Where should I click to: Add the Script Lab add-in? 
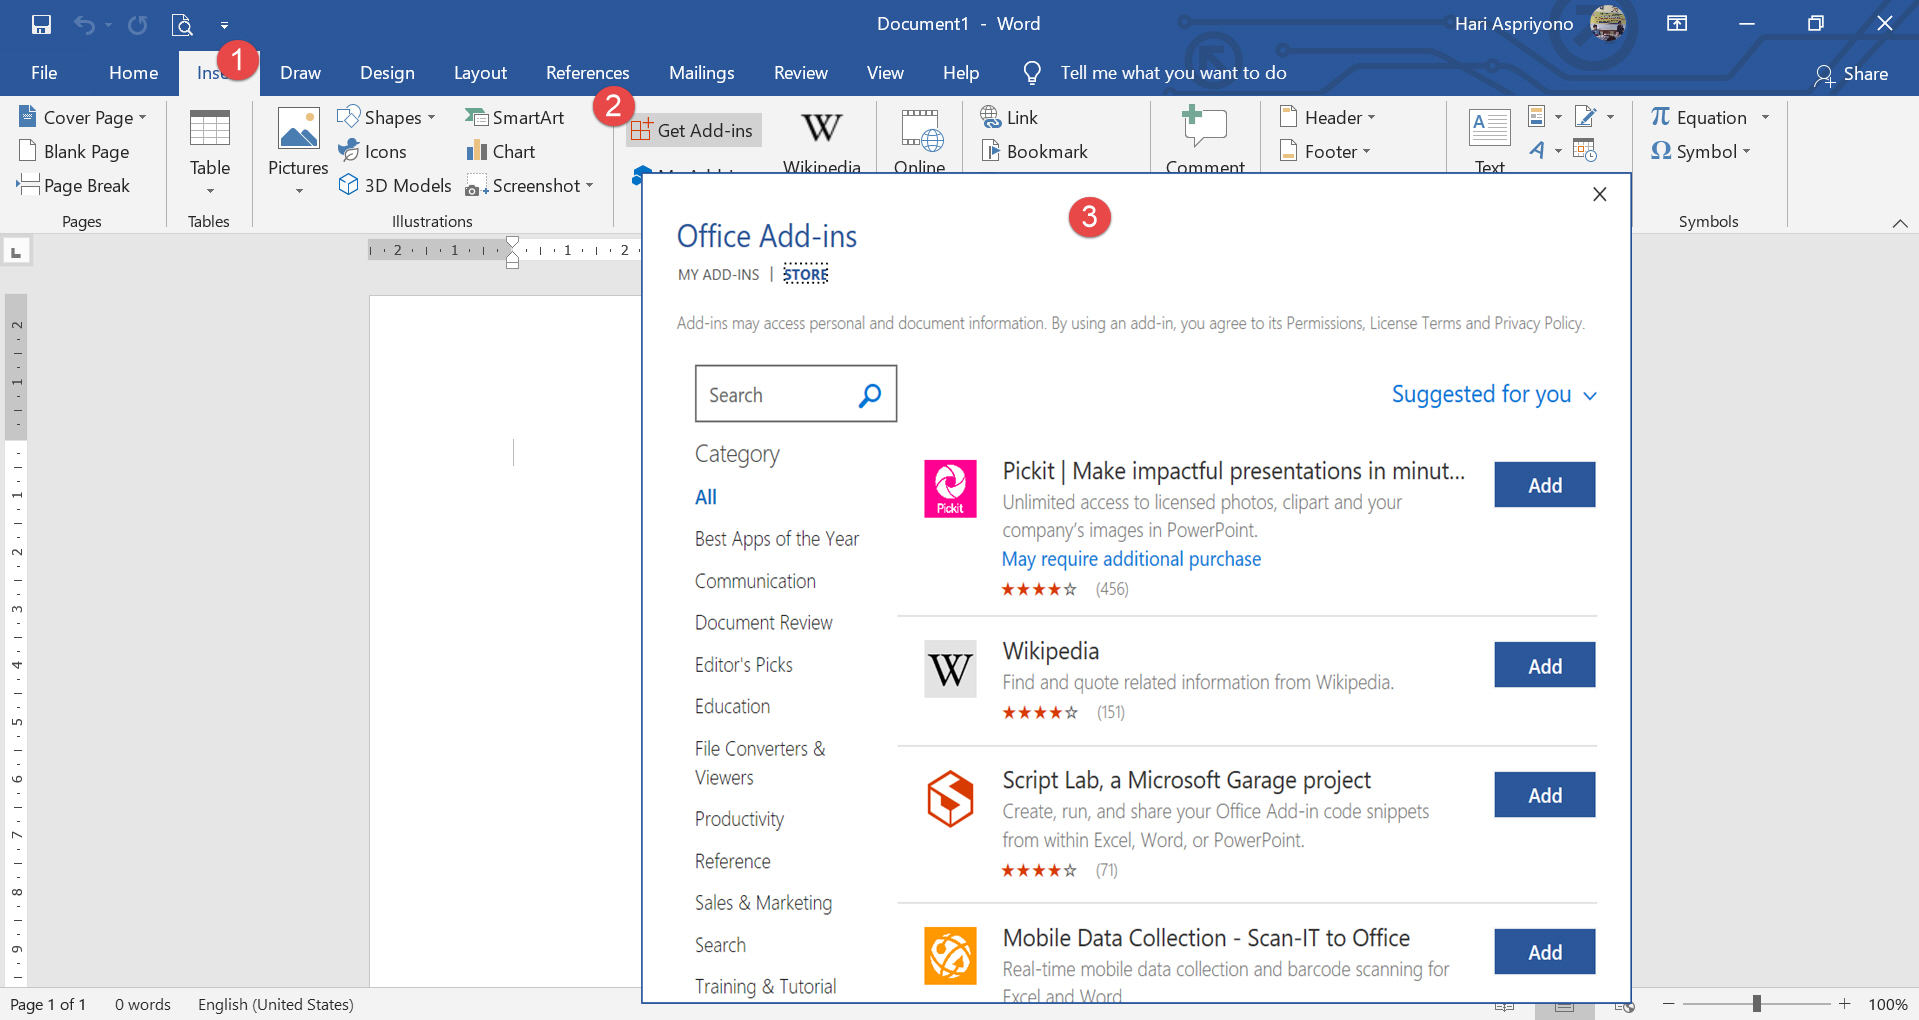point(1543,794)
